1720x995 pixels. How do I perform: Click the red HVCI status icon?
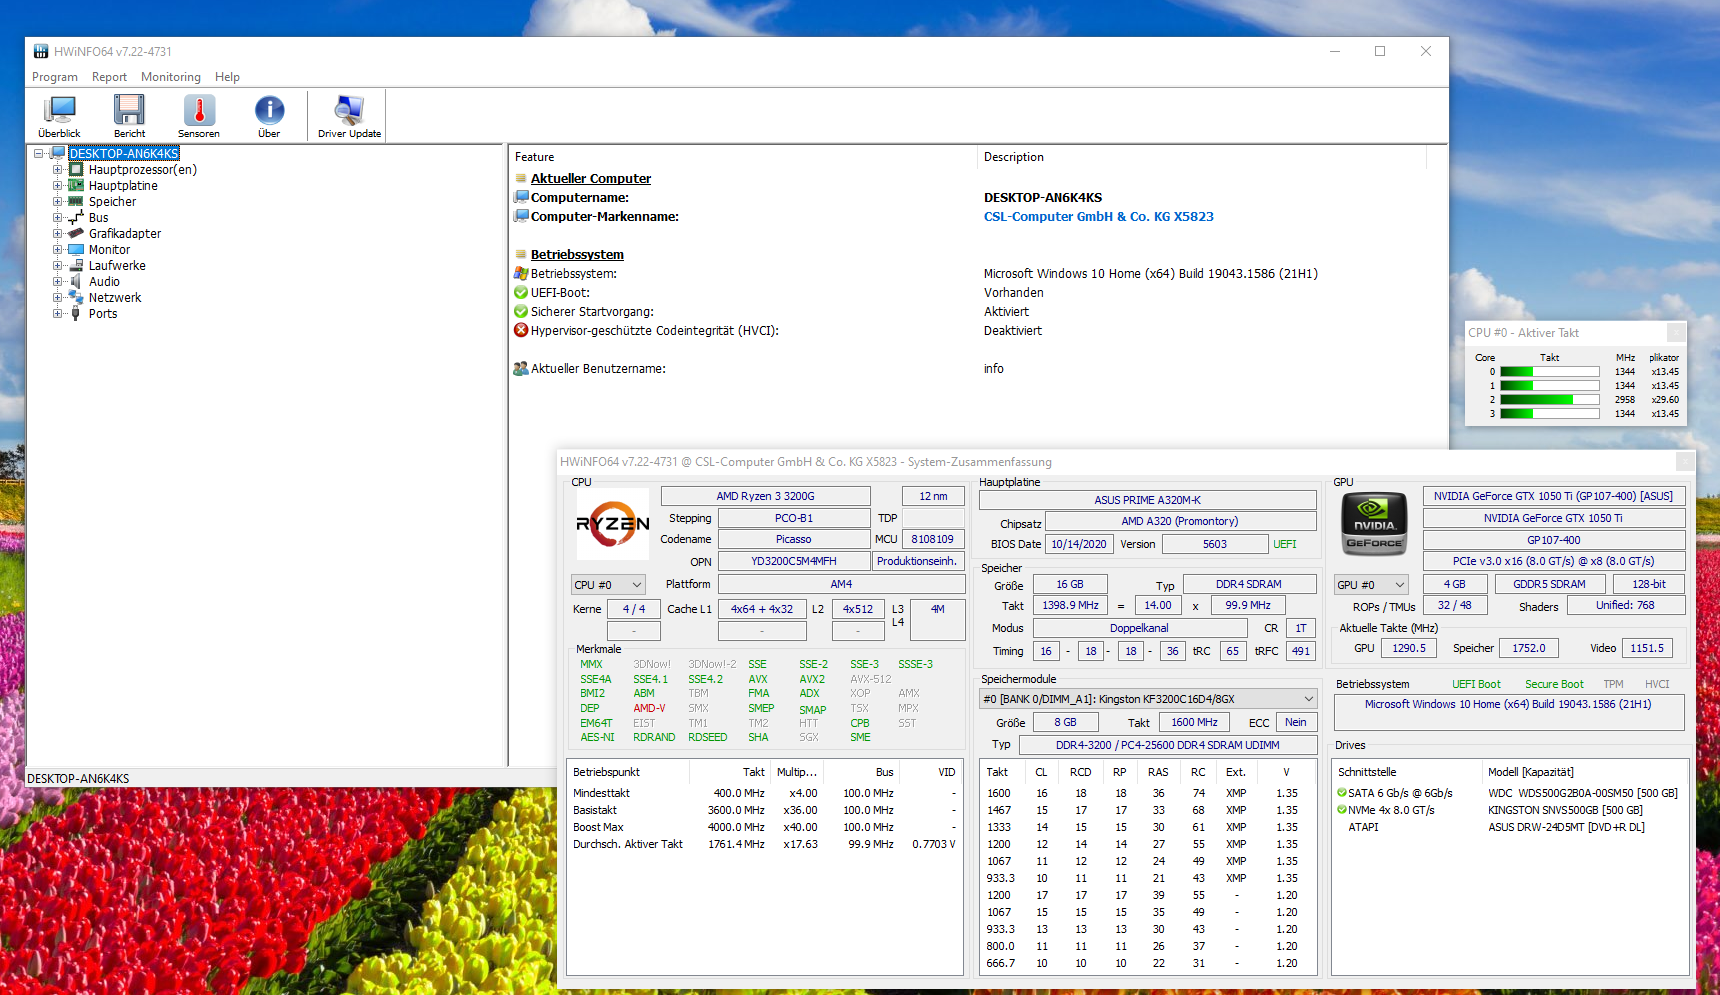(x=521, y=331)
